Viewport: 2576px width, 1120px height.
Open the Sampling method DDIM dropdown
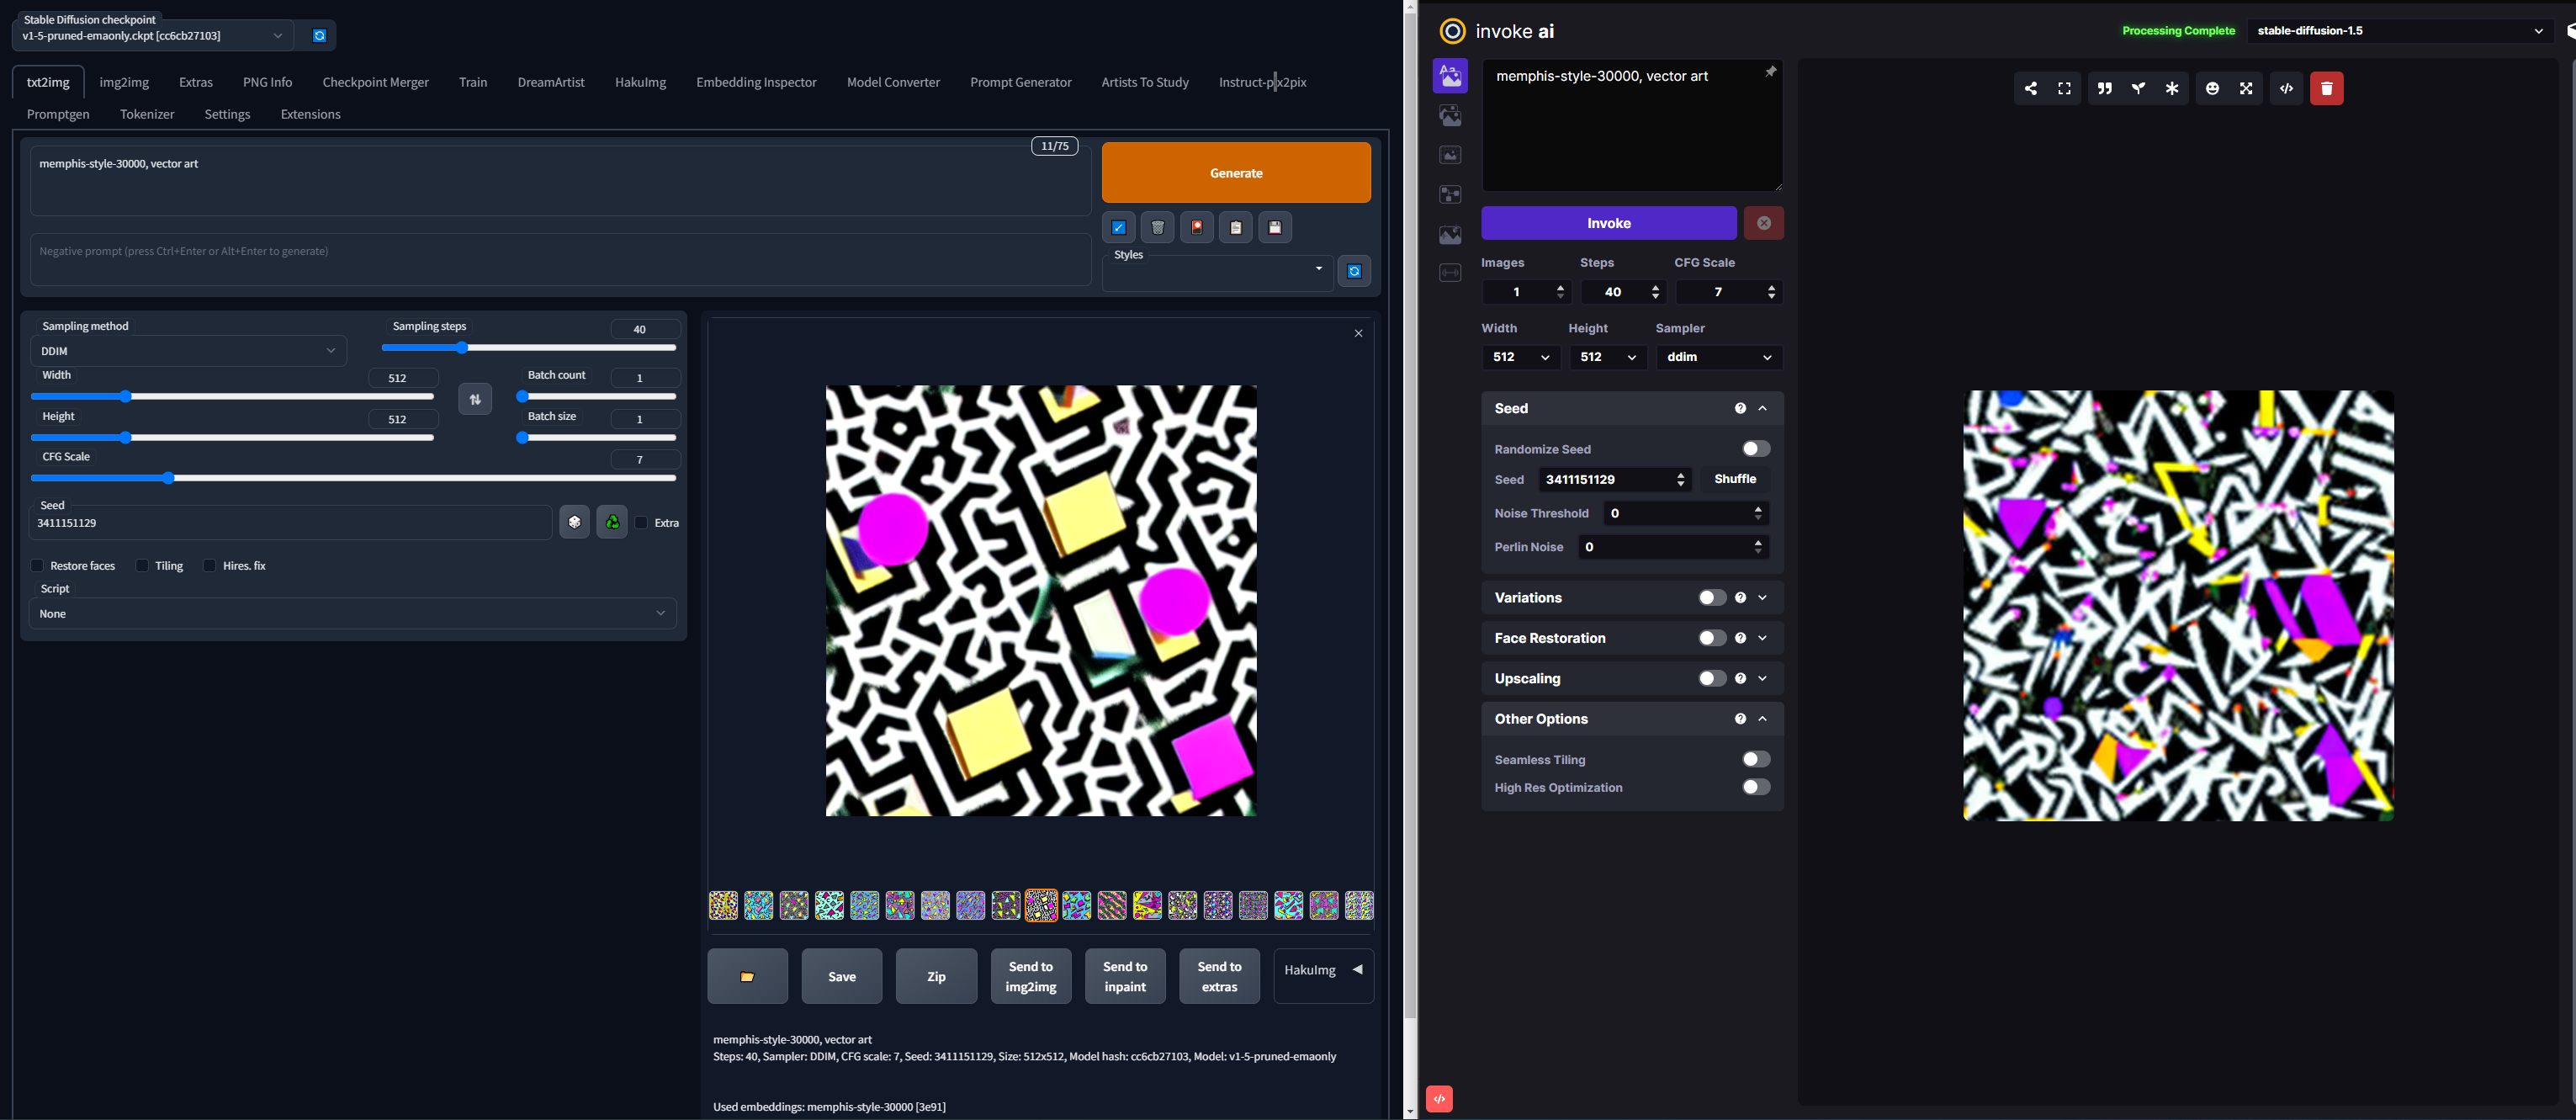click(x=188, y=351)
